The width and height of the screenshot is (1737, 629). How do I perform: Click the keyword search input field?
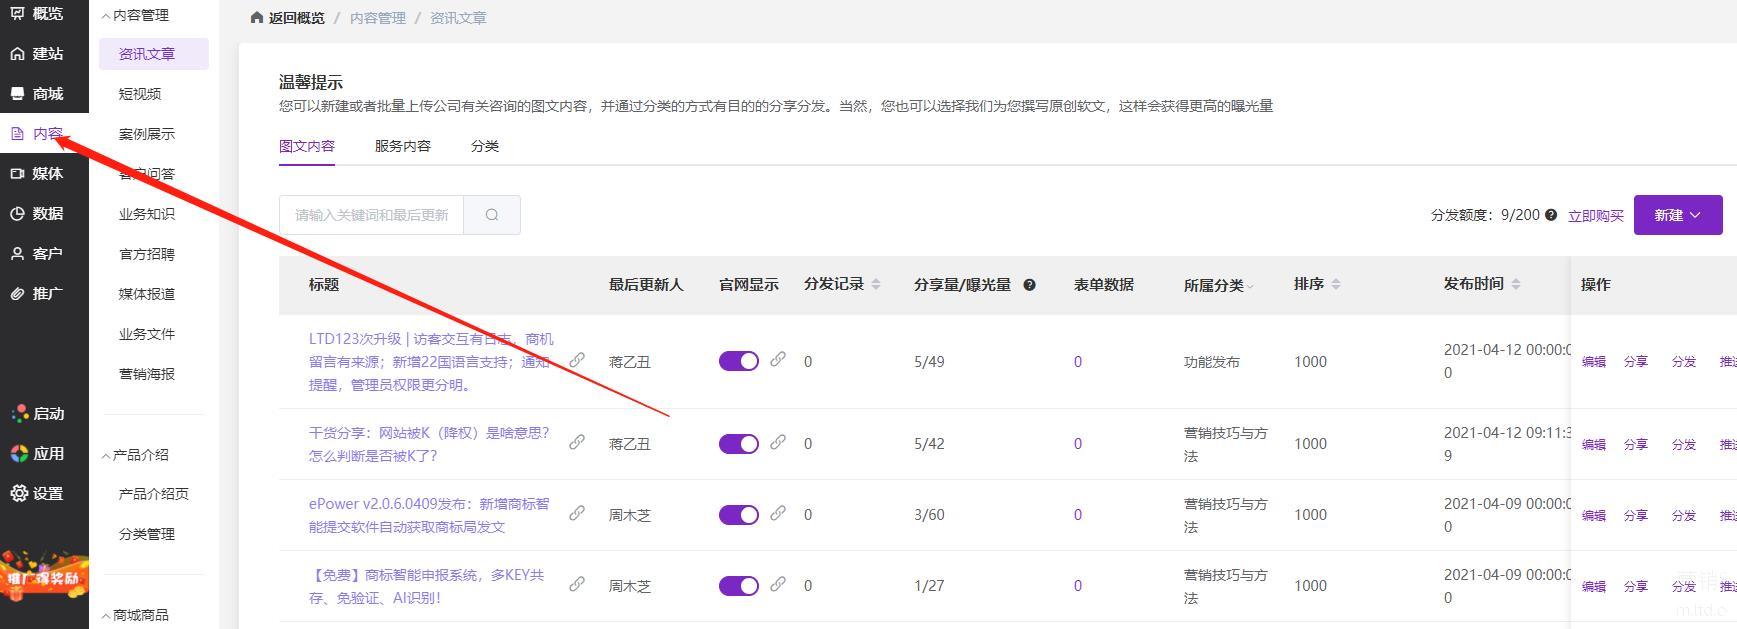(x=371, y=215)
